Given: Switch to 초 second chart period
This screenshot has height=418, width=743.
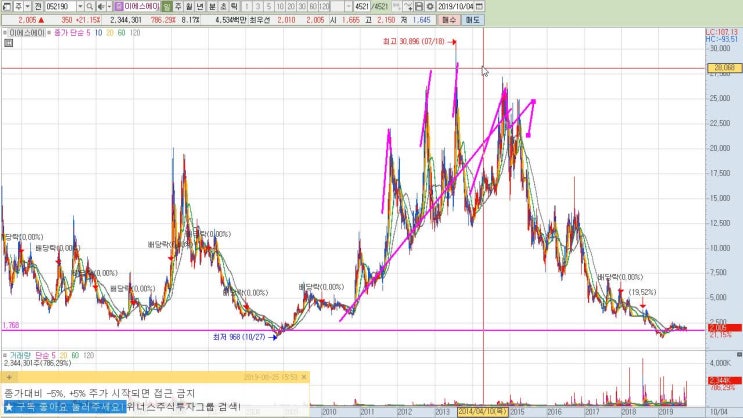Looking at the screenshot, I should [x=223, y=7].
